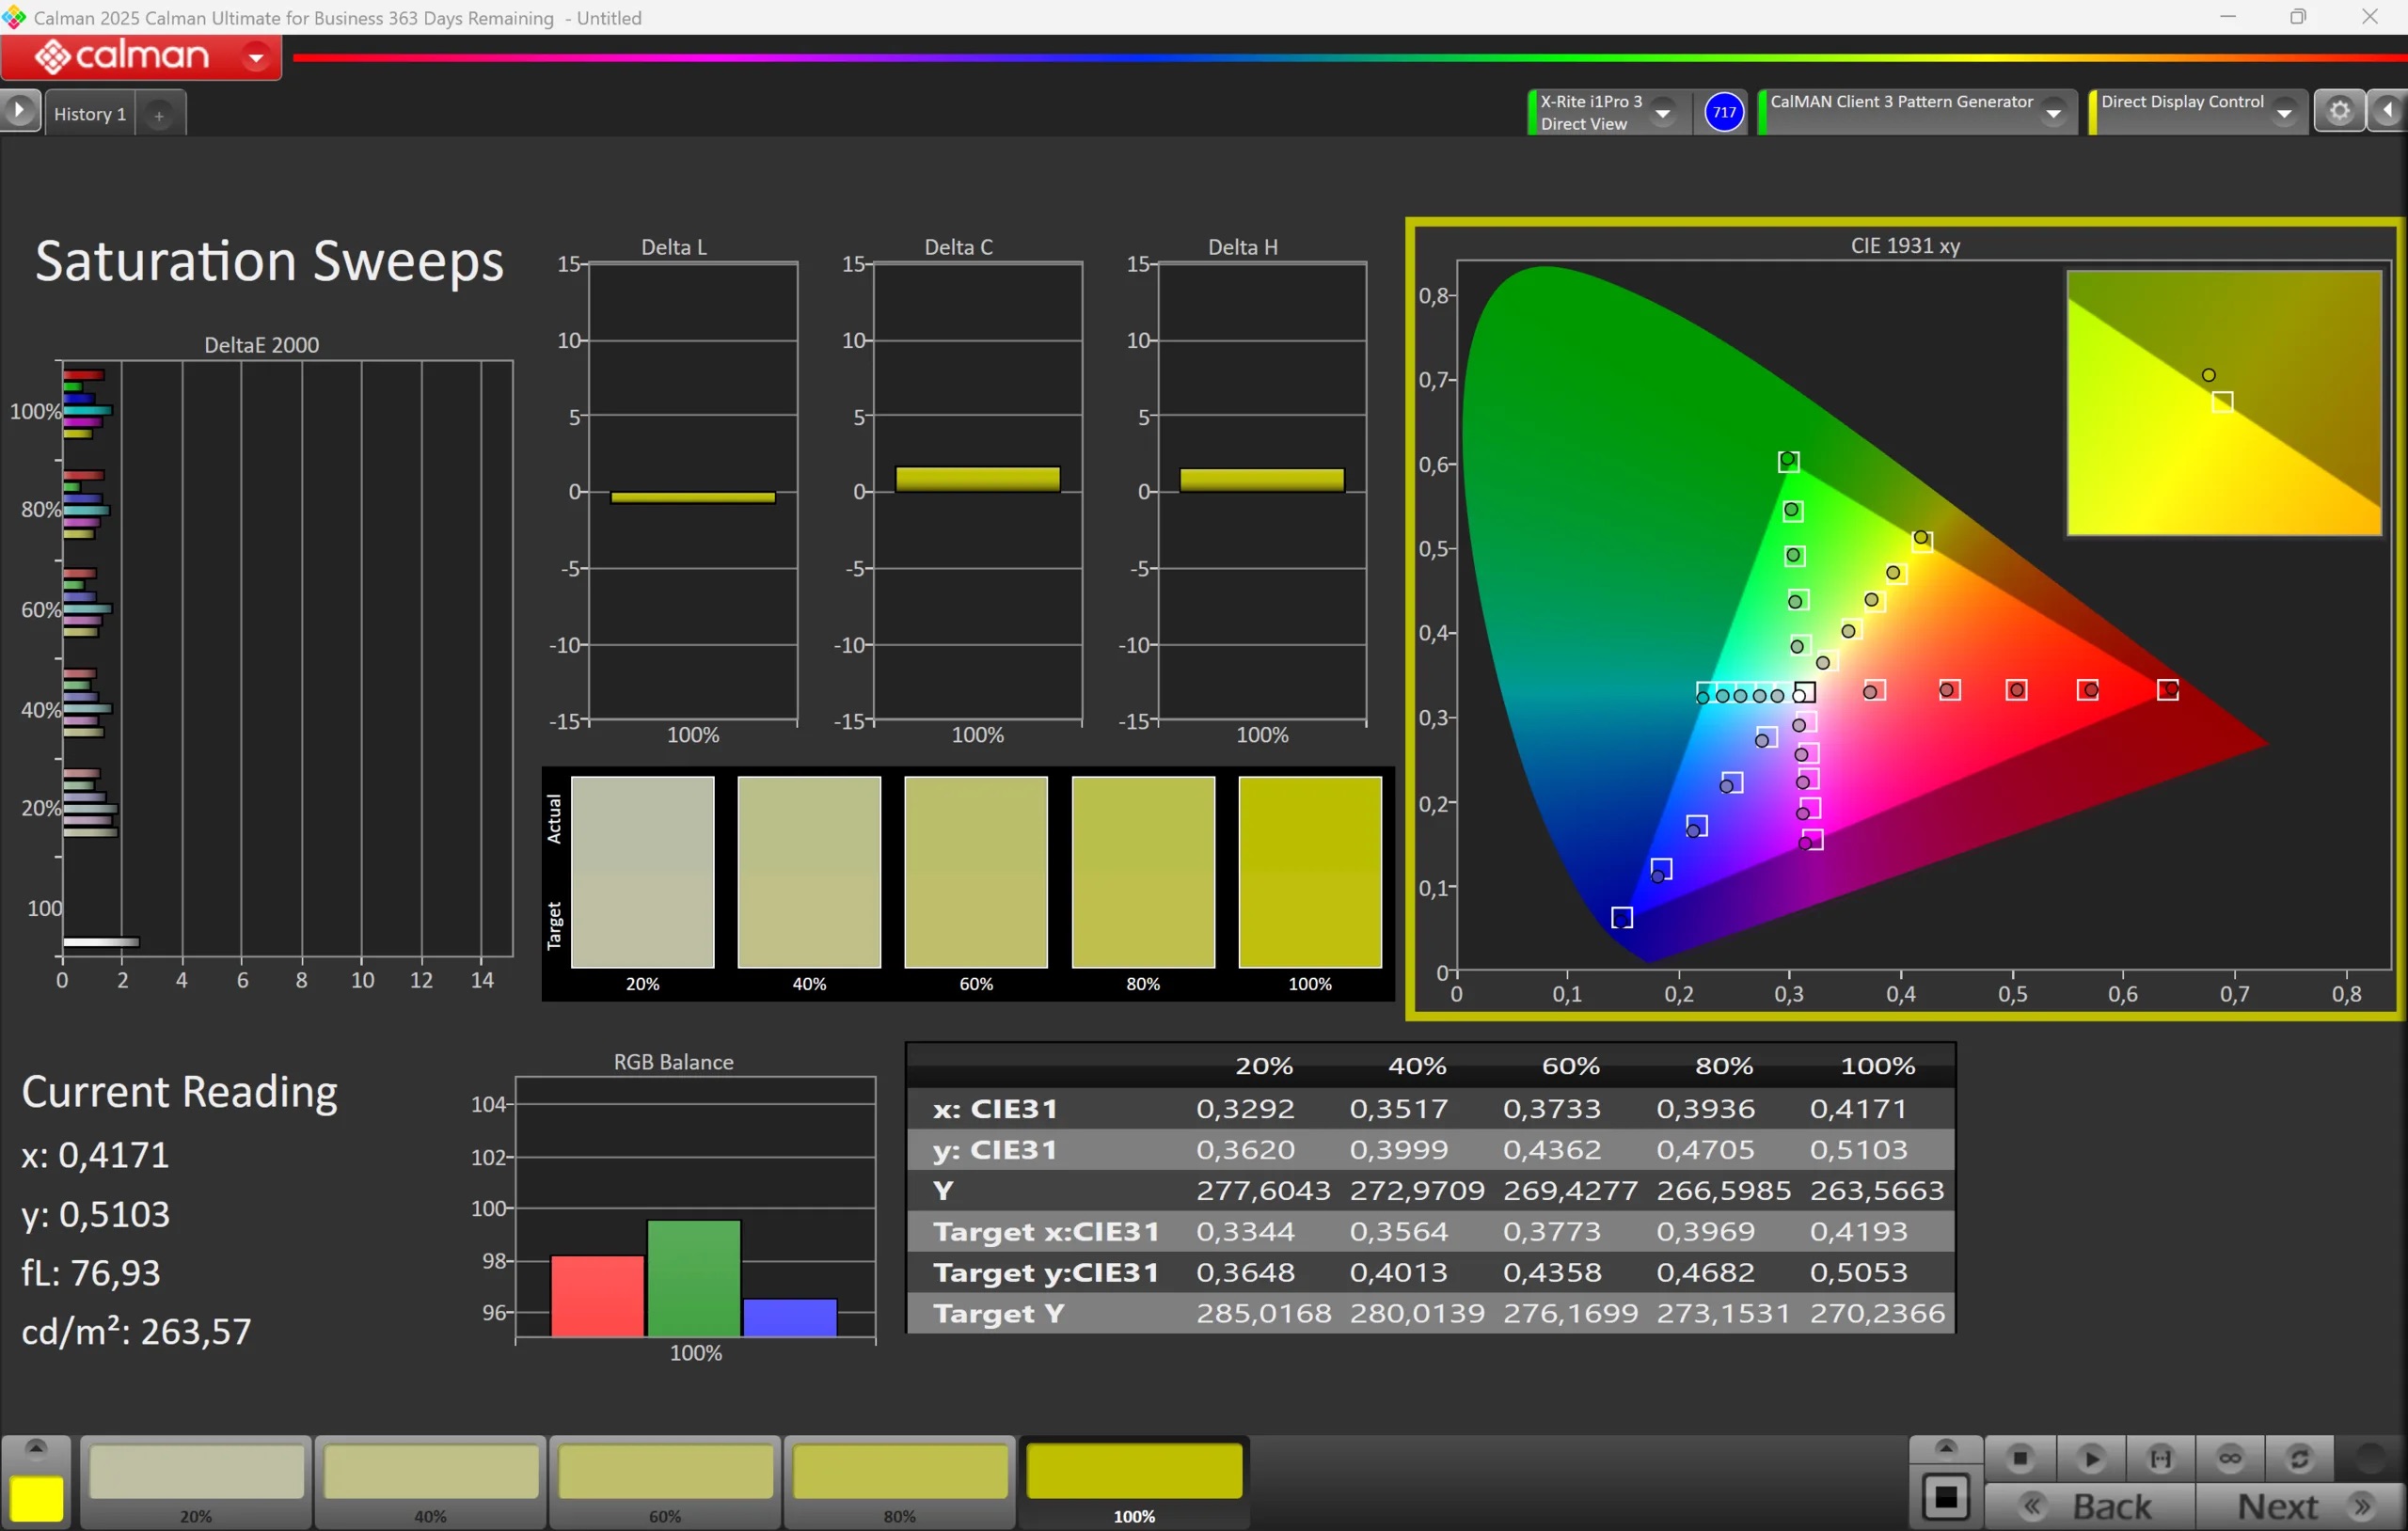The image size is (2408, 1531).
Task: Click the blue 717 meter indicator
Action: (x=1723, y=112)
